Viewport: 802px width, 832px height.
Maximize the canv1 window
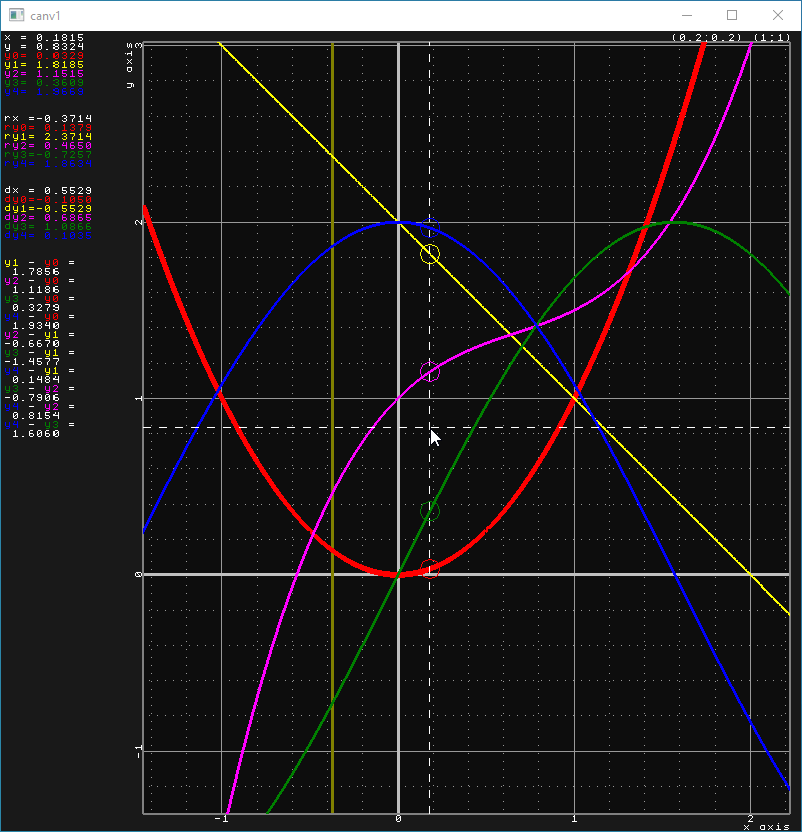pos(732,16)
